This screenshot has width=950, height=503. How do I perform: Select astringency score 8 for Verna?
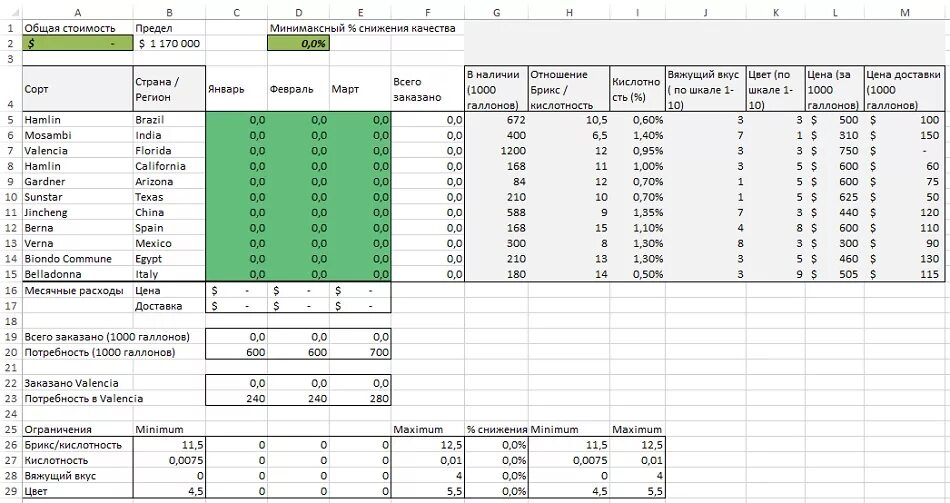coord(705,243)
